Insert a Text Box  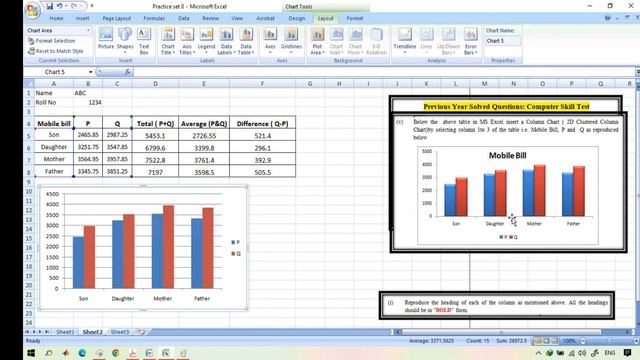click(x=144, y=41)
